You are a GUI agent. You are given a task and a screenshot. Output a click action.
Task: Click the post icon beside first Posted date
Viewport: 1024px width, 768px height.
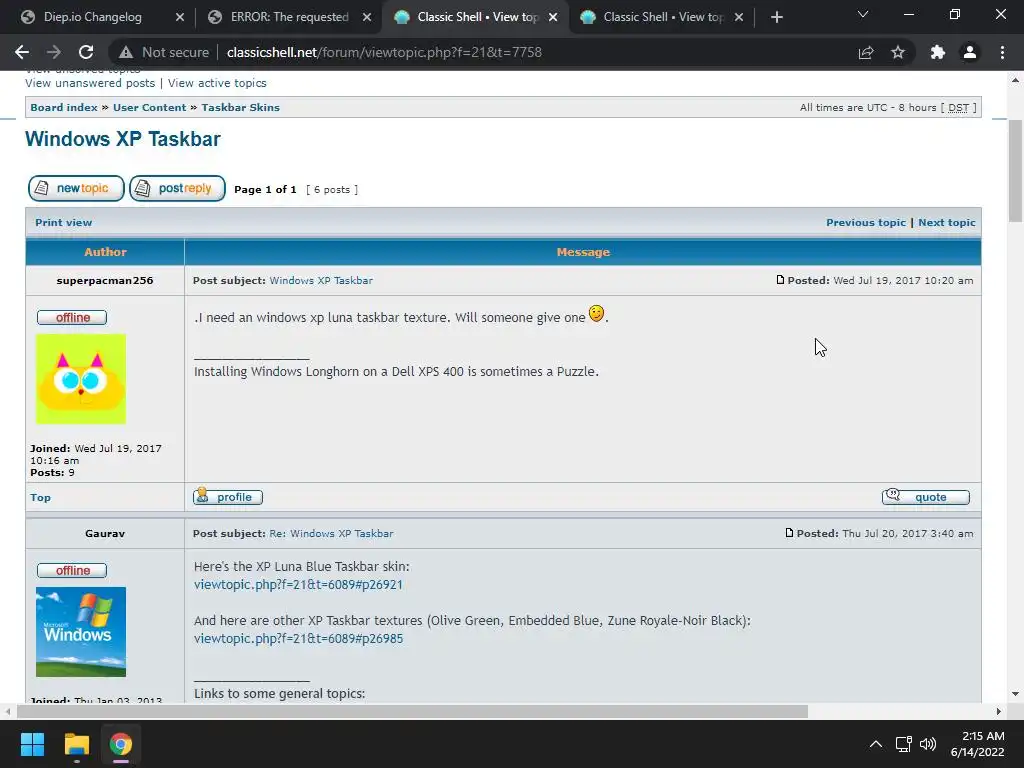780,280
